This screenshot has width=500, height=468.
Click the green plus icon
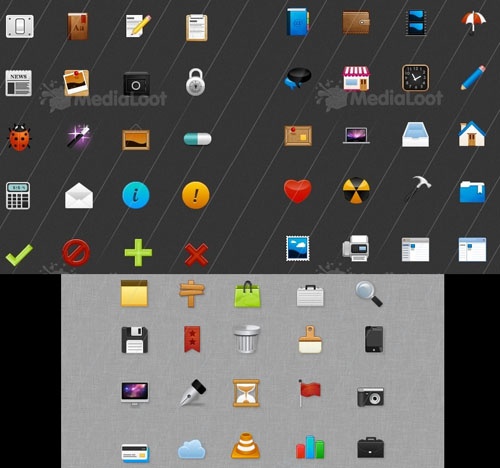pyautogui.click(x=138, y=253)
